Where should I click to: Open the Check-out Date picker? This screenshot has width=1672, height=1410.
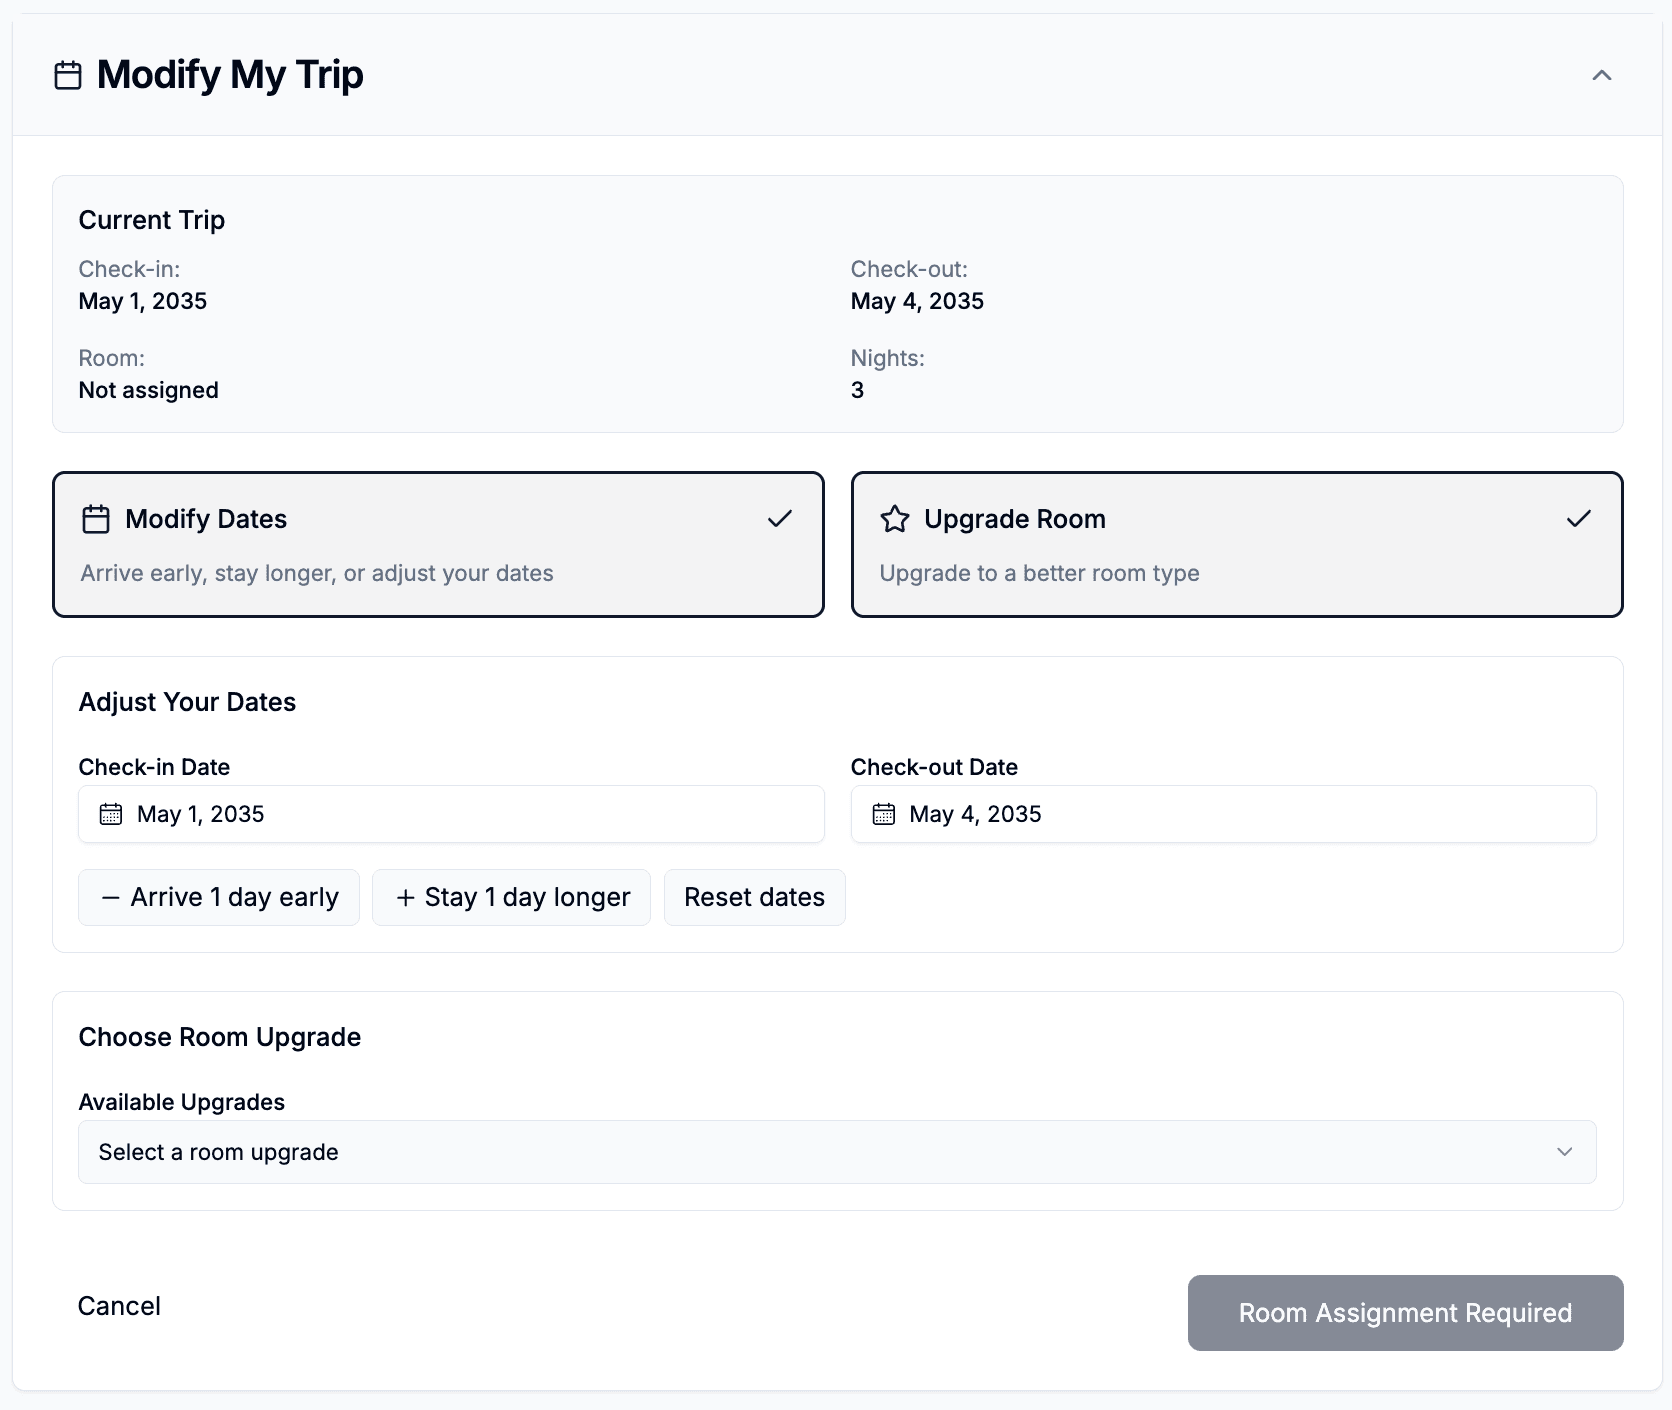1223,814
